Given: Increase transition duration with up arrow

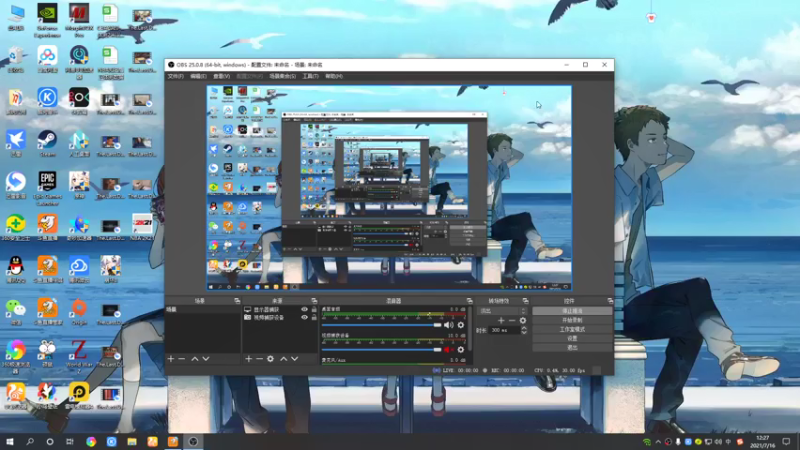Looking at the screenshot, I should point(523,328).
